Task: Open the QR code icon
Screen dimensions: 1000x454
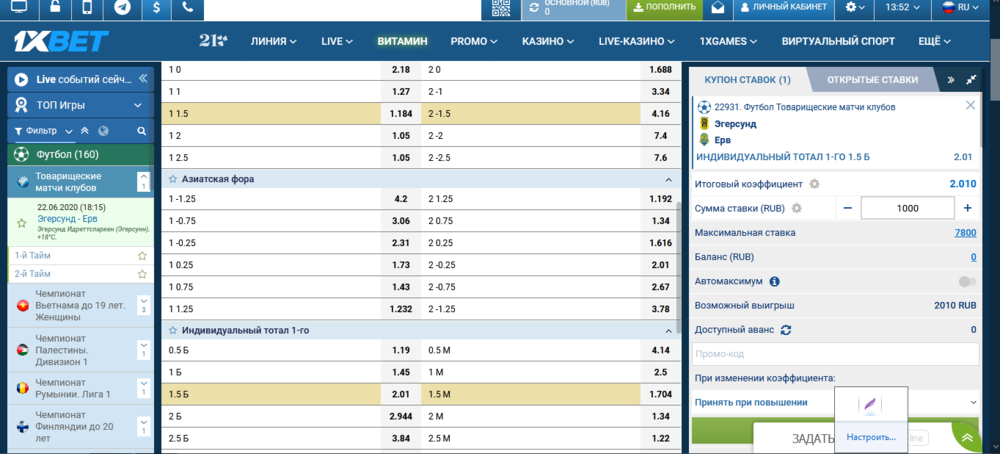Action: [501, 8]
